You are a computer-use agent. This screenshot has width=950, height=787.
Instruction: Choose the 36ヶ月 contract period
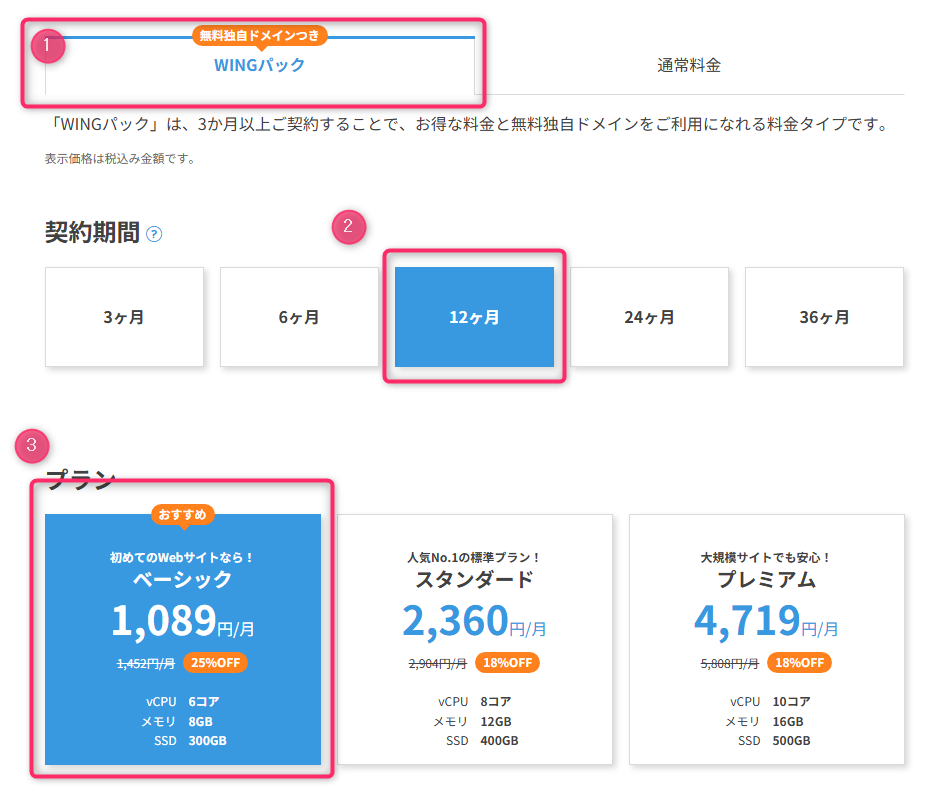pyautogui.click(x=824, y=317)
